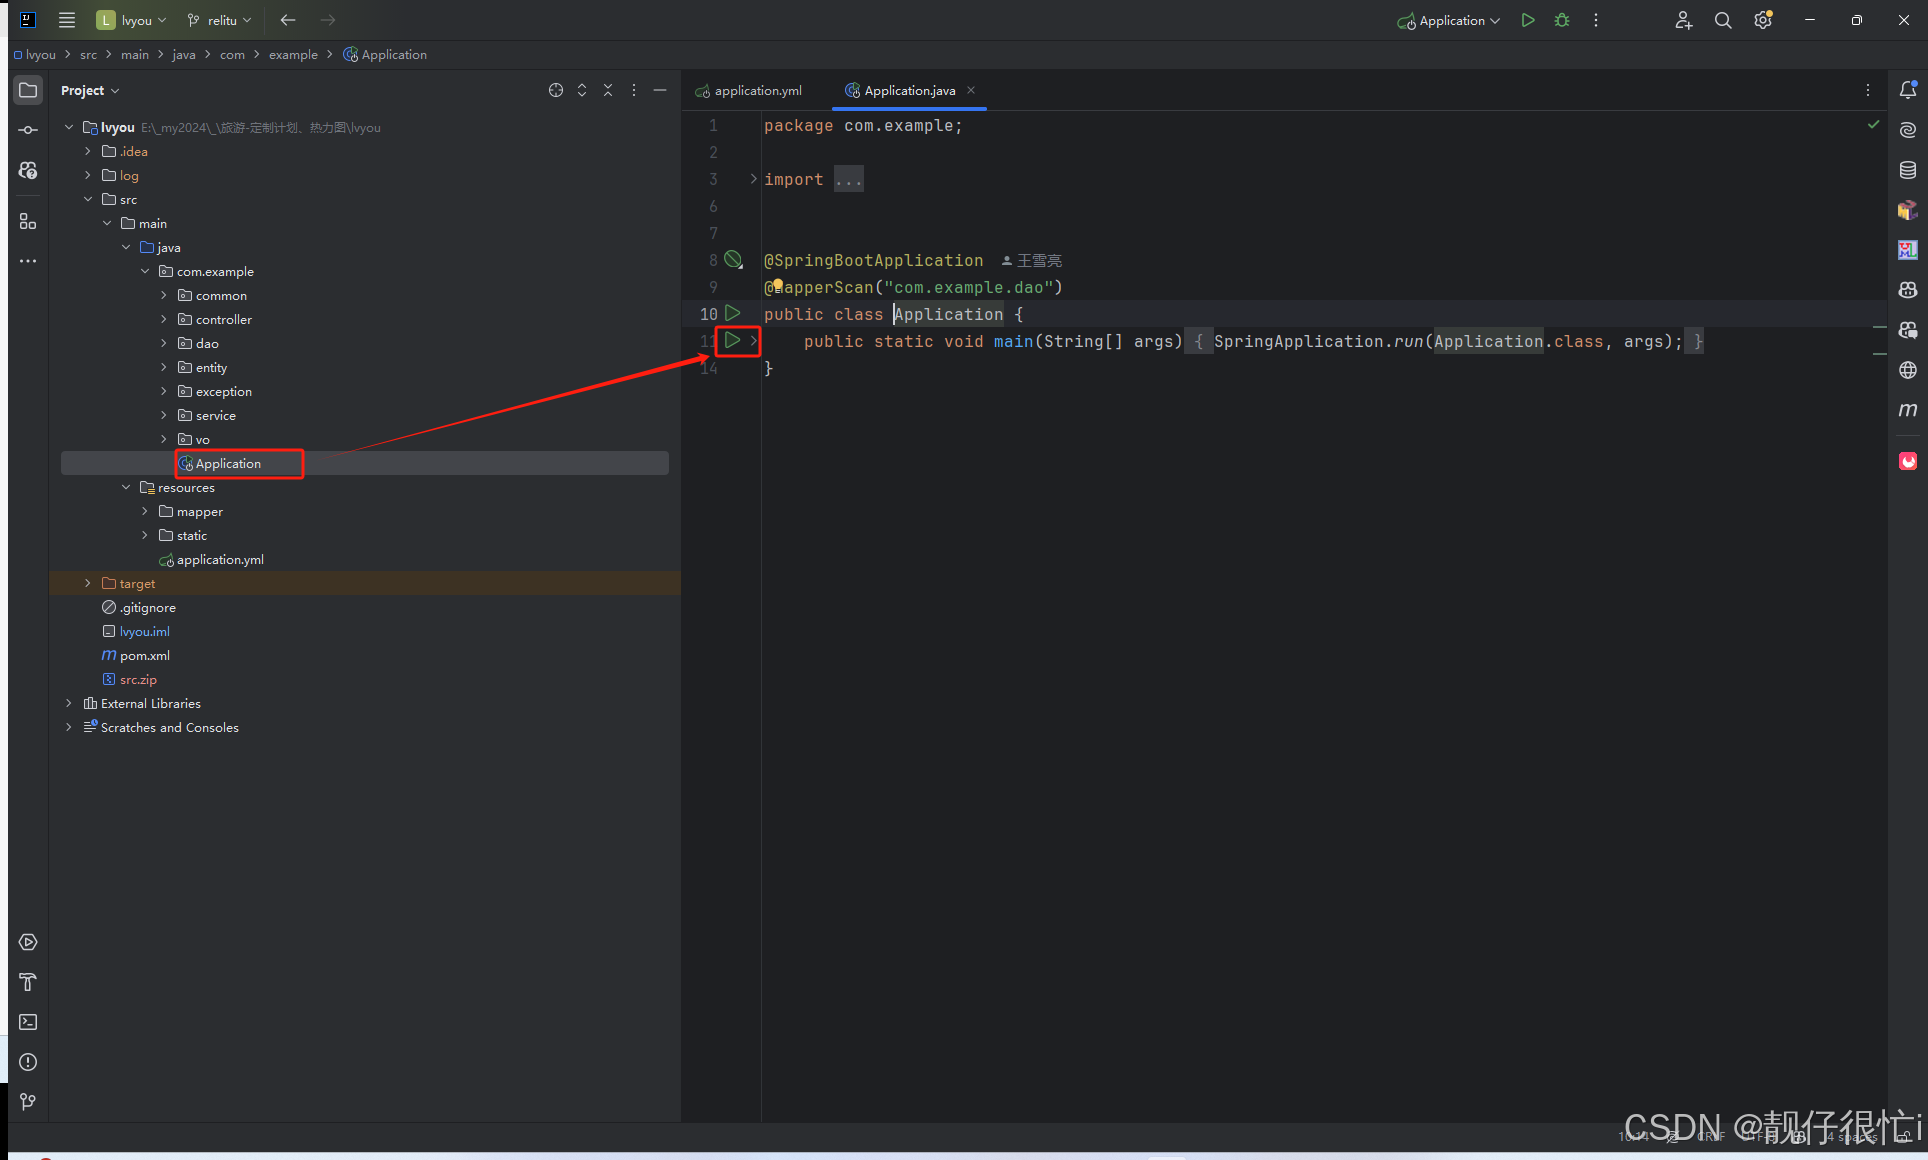Expand the controller package folder
This screenshot has height=1160, width=1928.
coord(164,320)
